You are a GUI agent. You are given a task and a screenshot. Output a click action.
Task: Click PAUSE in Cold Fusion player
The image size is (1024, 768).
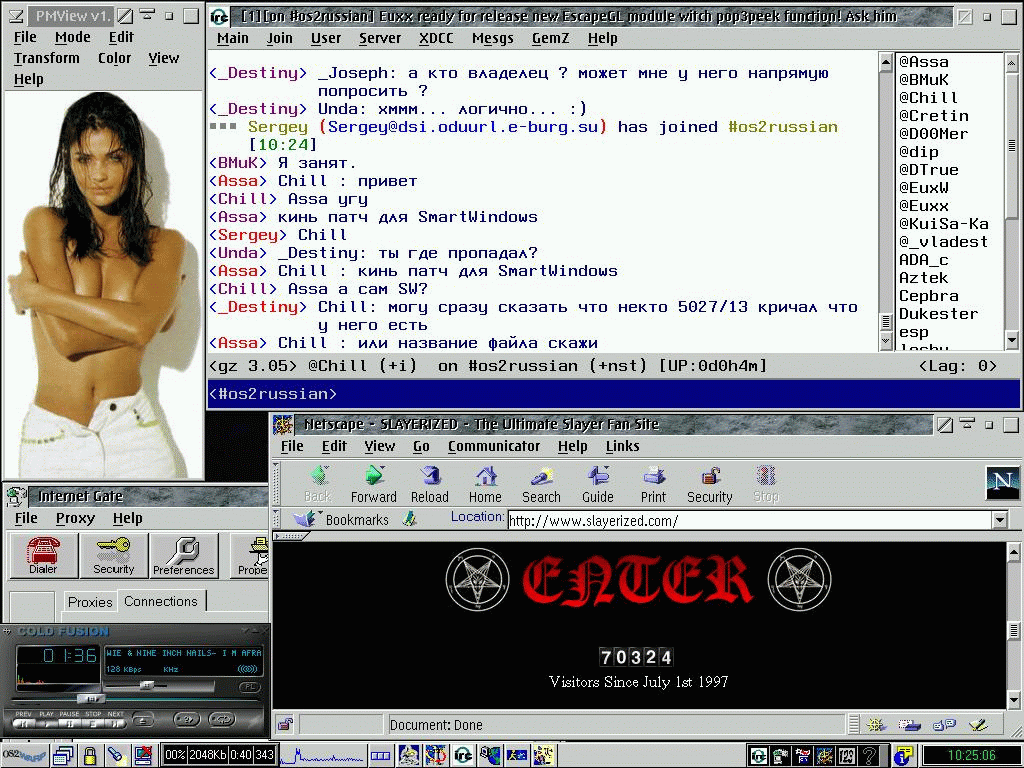70,723
